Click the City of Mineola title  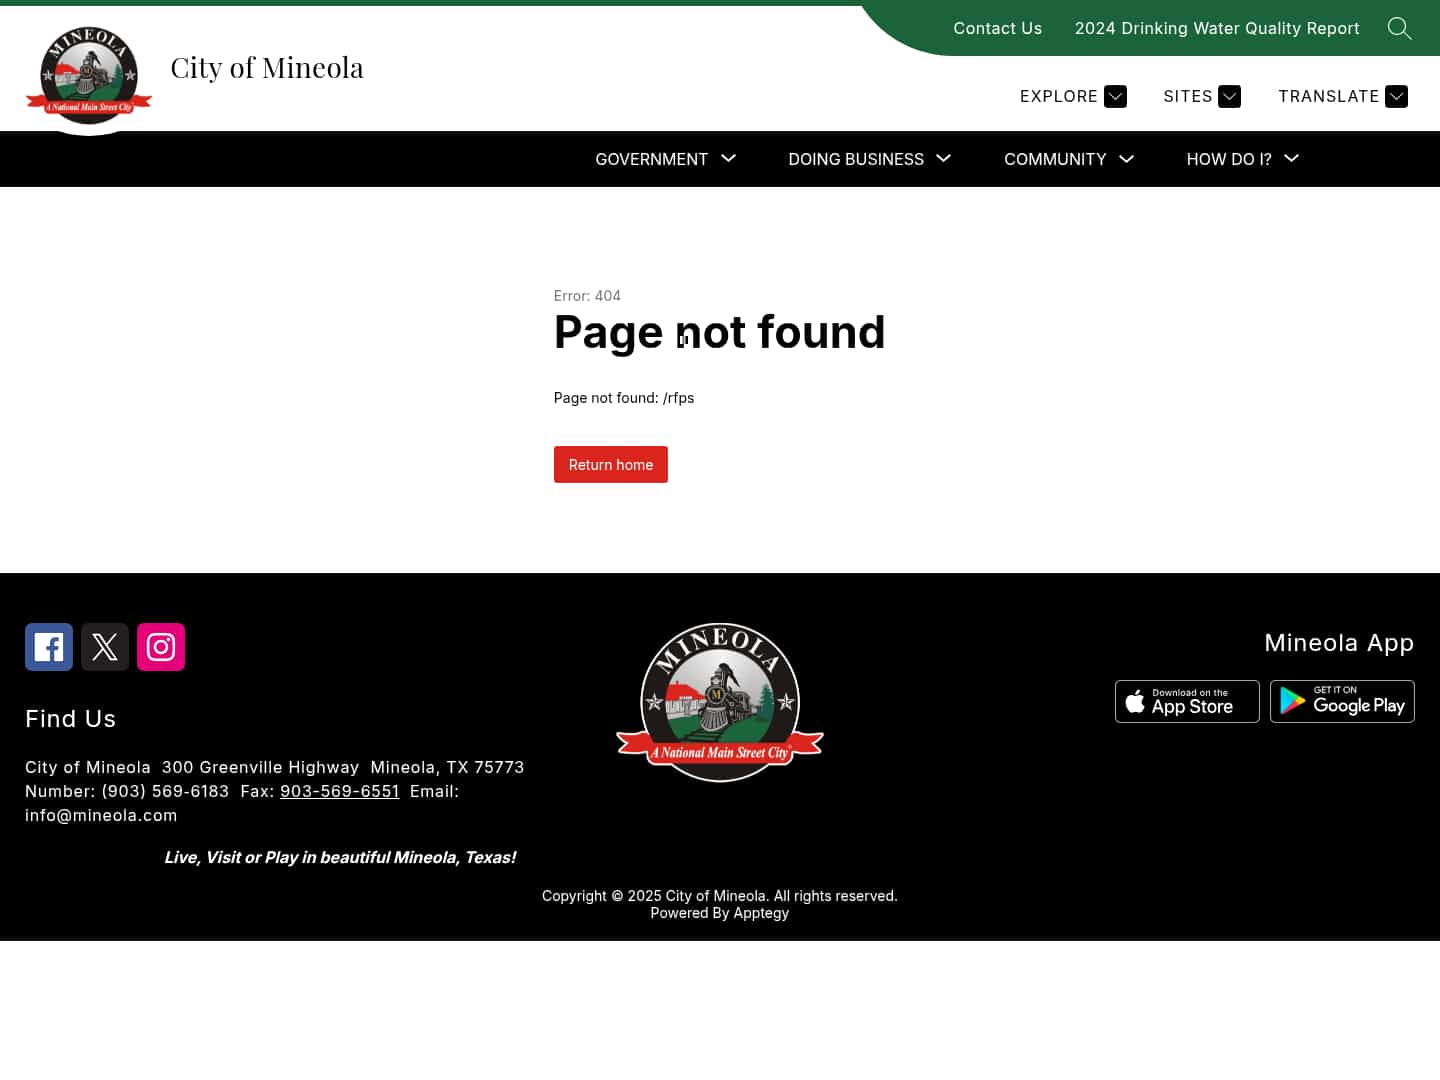coord(267,68)
